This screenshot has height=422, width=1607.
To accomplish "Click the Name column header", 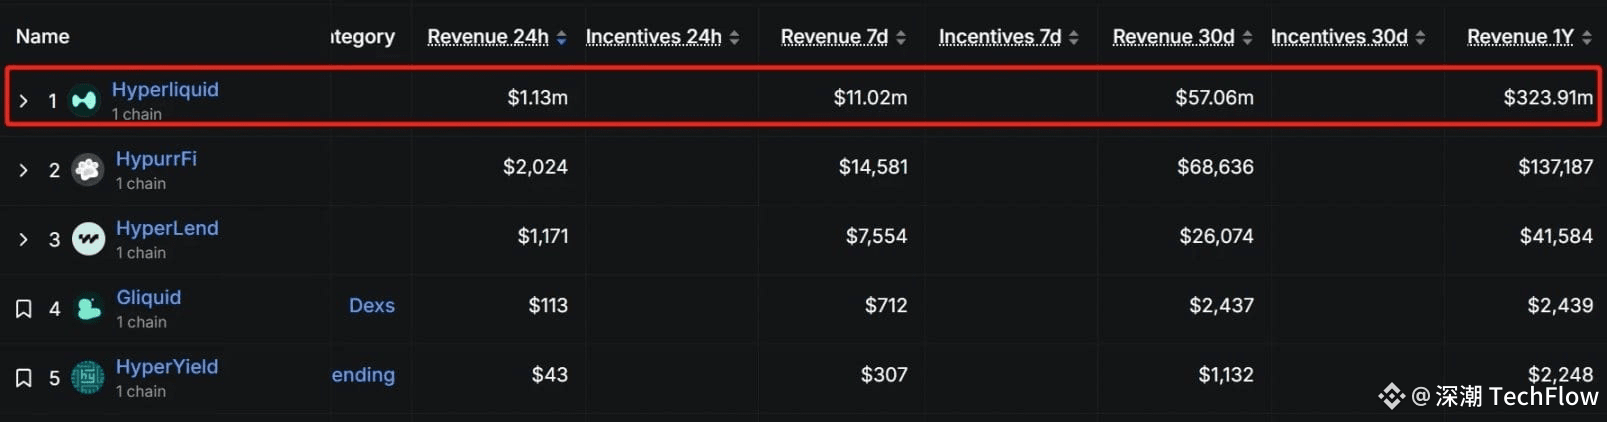I will coord(42,36).
